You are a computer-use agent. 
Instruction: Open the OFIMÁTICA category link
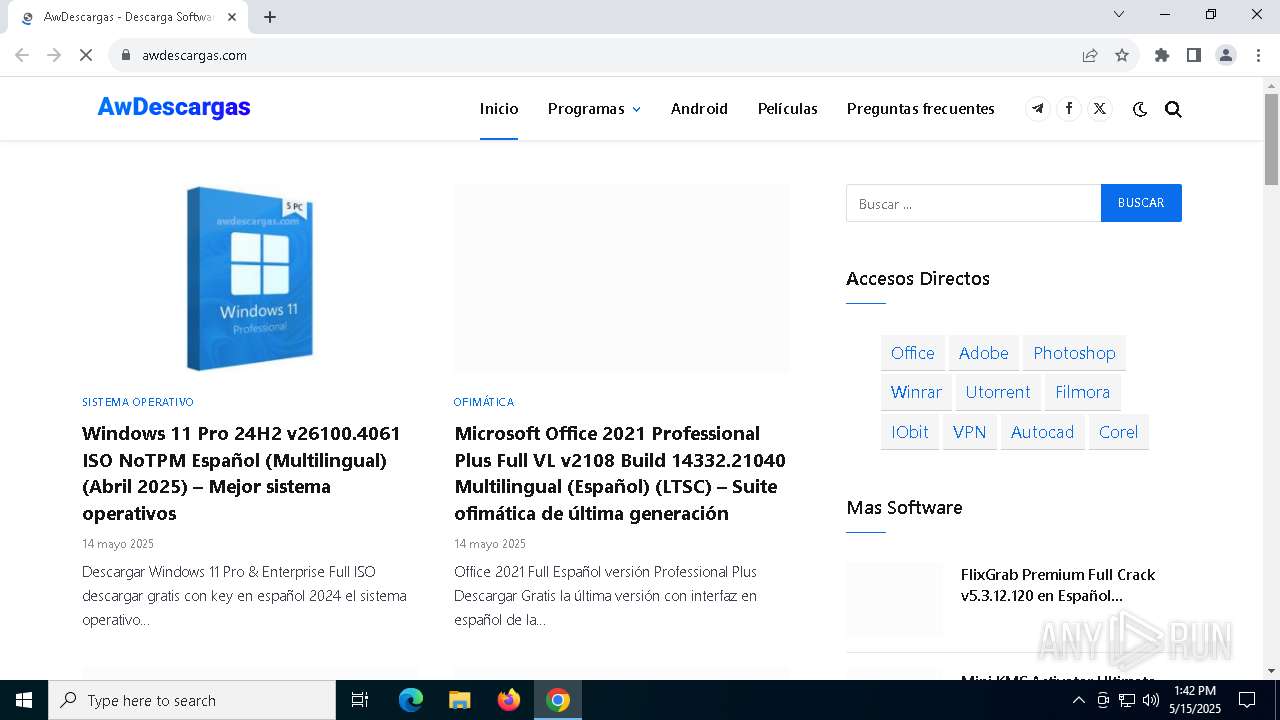[x=484, y=402]
